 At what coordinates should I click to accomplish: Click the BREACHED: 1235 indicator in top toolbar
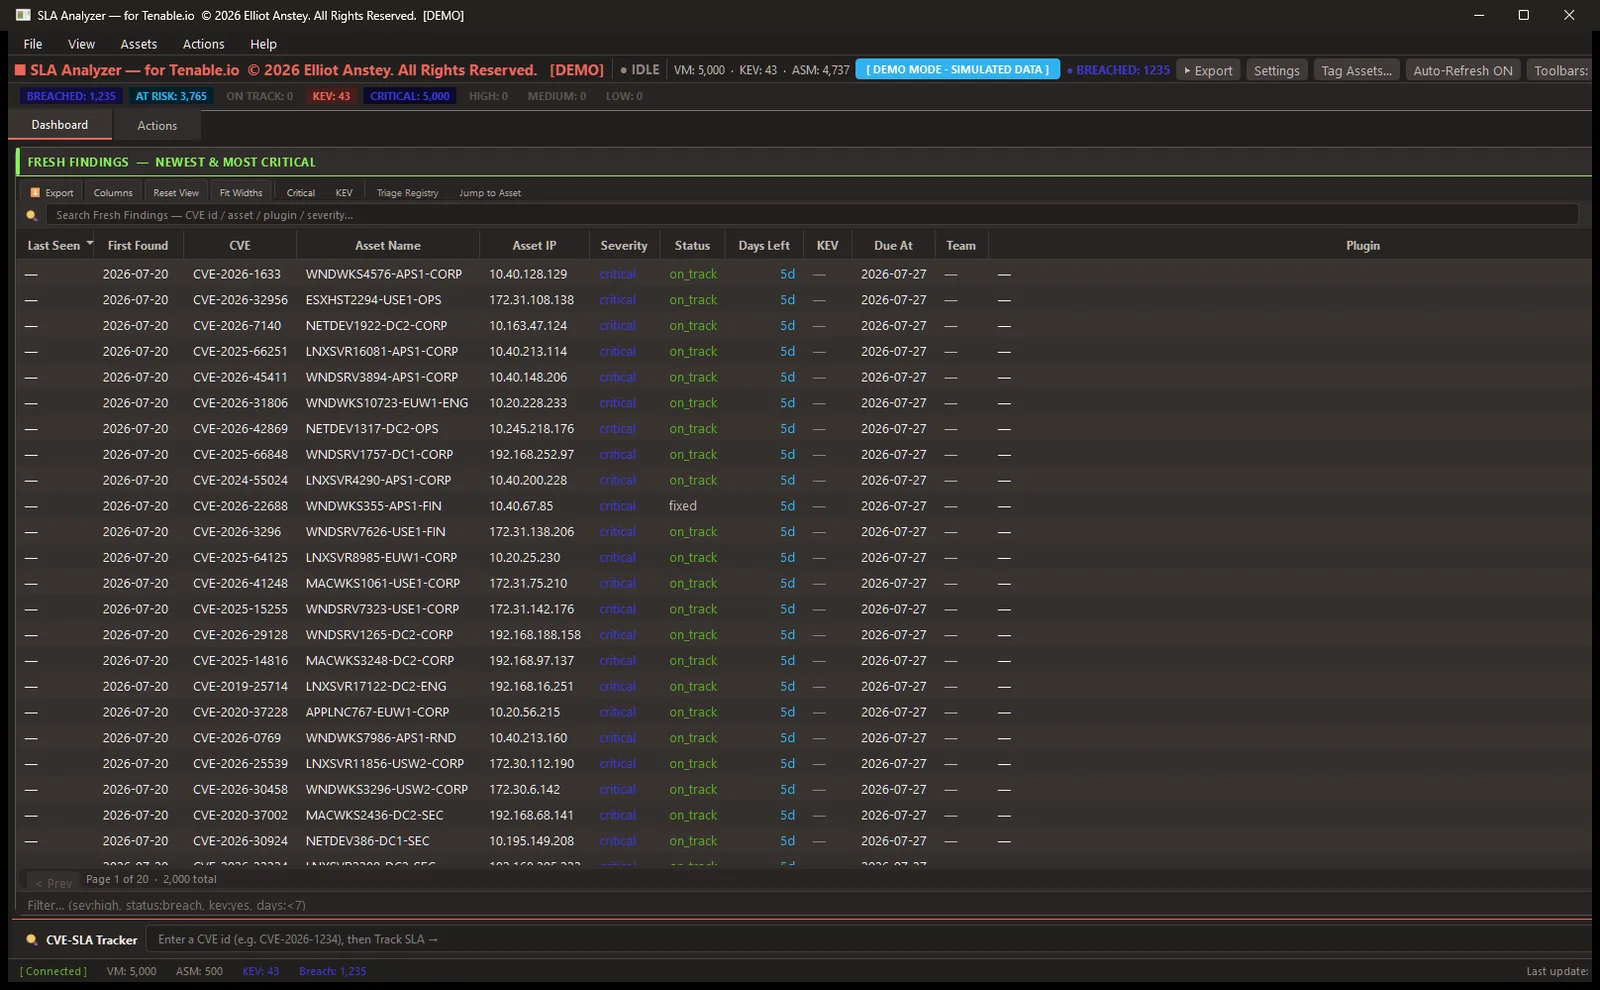tap(1118, 70)
